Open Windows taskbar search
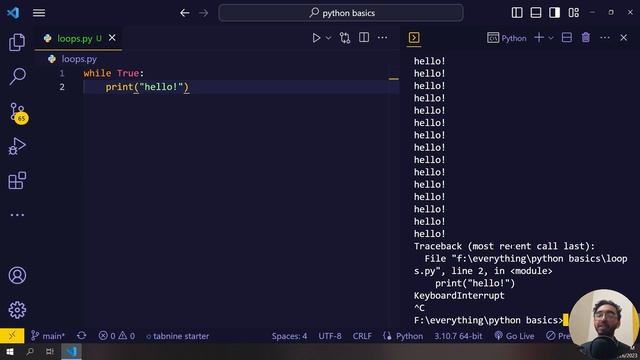Viewport: 640px width, 360px height. click(30, 351)
